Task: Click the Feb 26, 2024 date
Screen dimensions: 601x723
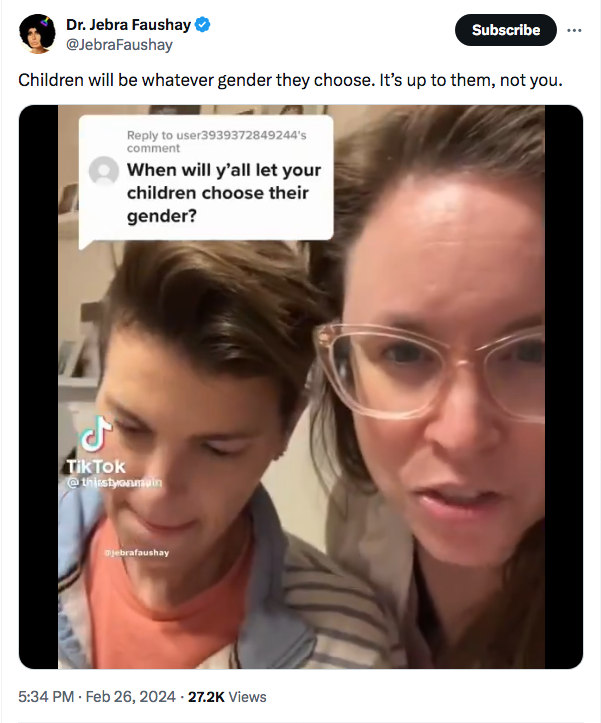Action: [x=131, y=696]
